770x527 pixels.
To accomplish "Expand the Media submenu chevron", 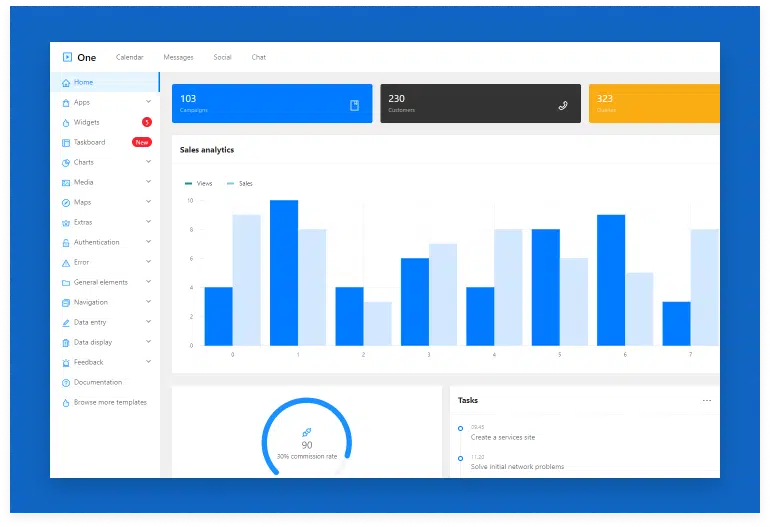I will click(148, 182).
